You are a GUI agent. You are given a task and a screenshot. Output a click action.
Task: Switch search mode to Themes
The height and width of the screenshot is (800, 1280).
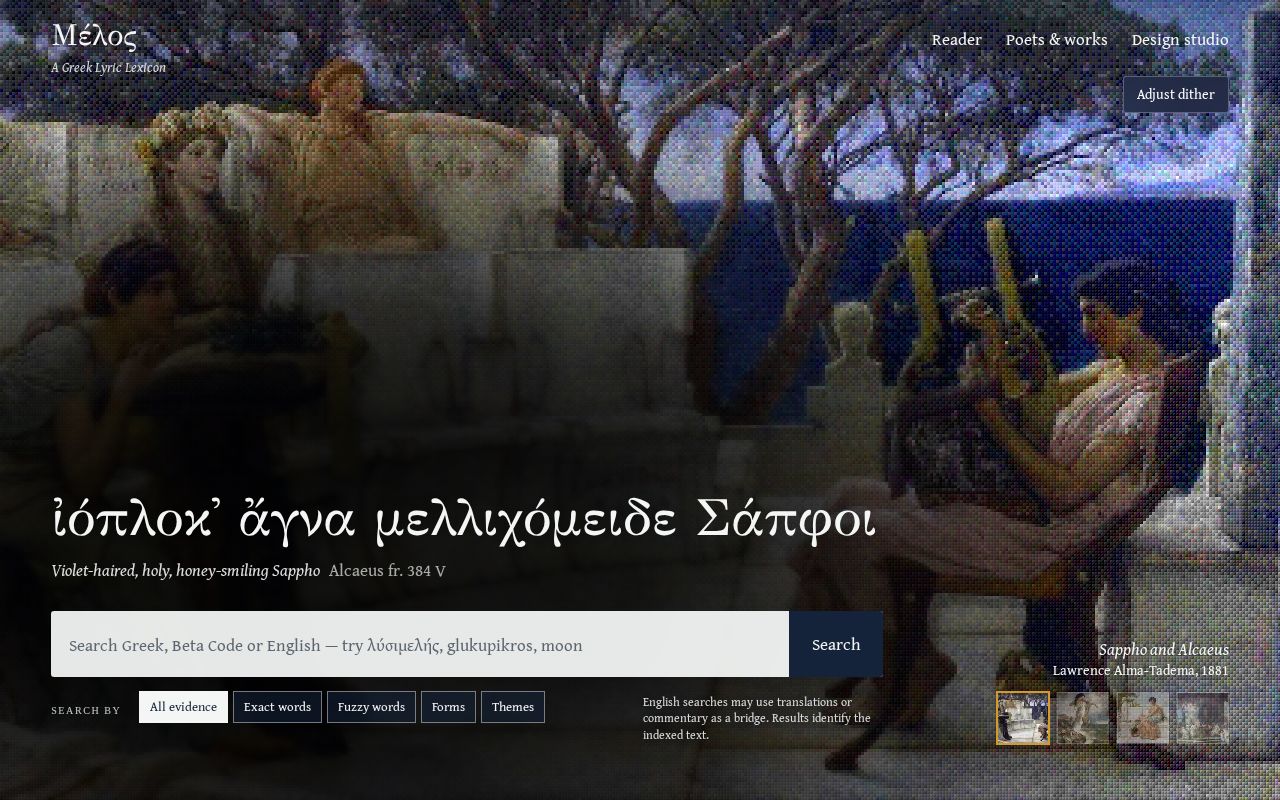pyautogui.click(x=513, y=707)
